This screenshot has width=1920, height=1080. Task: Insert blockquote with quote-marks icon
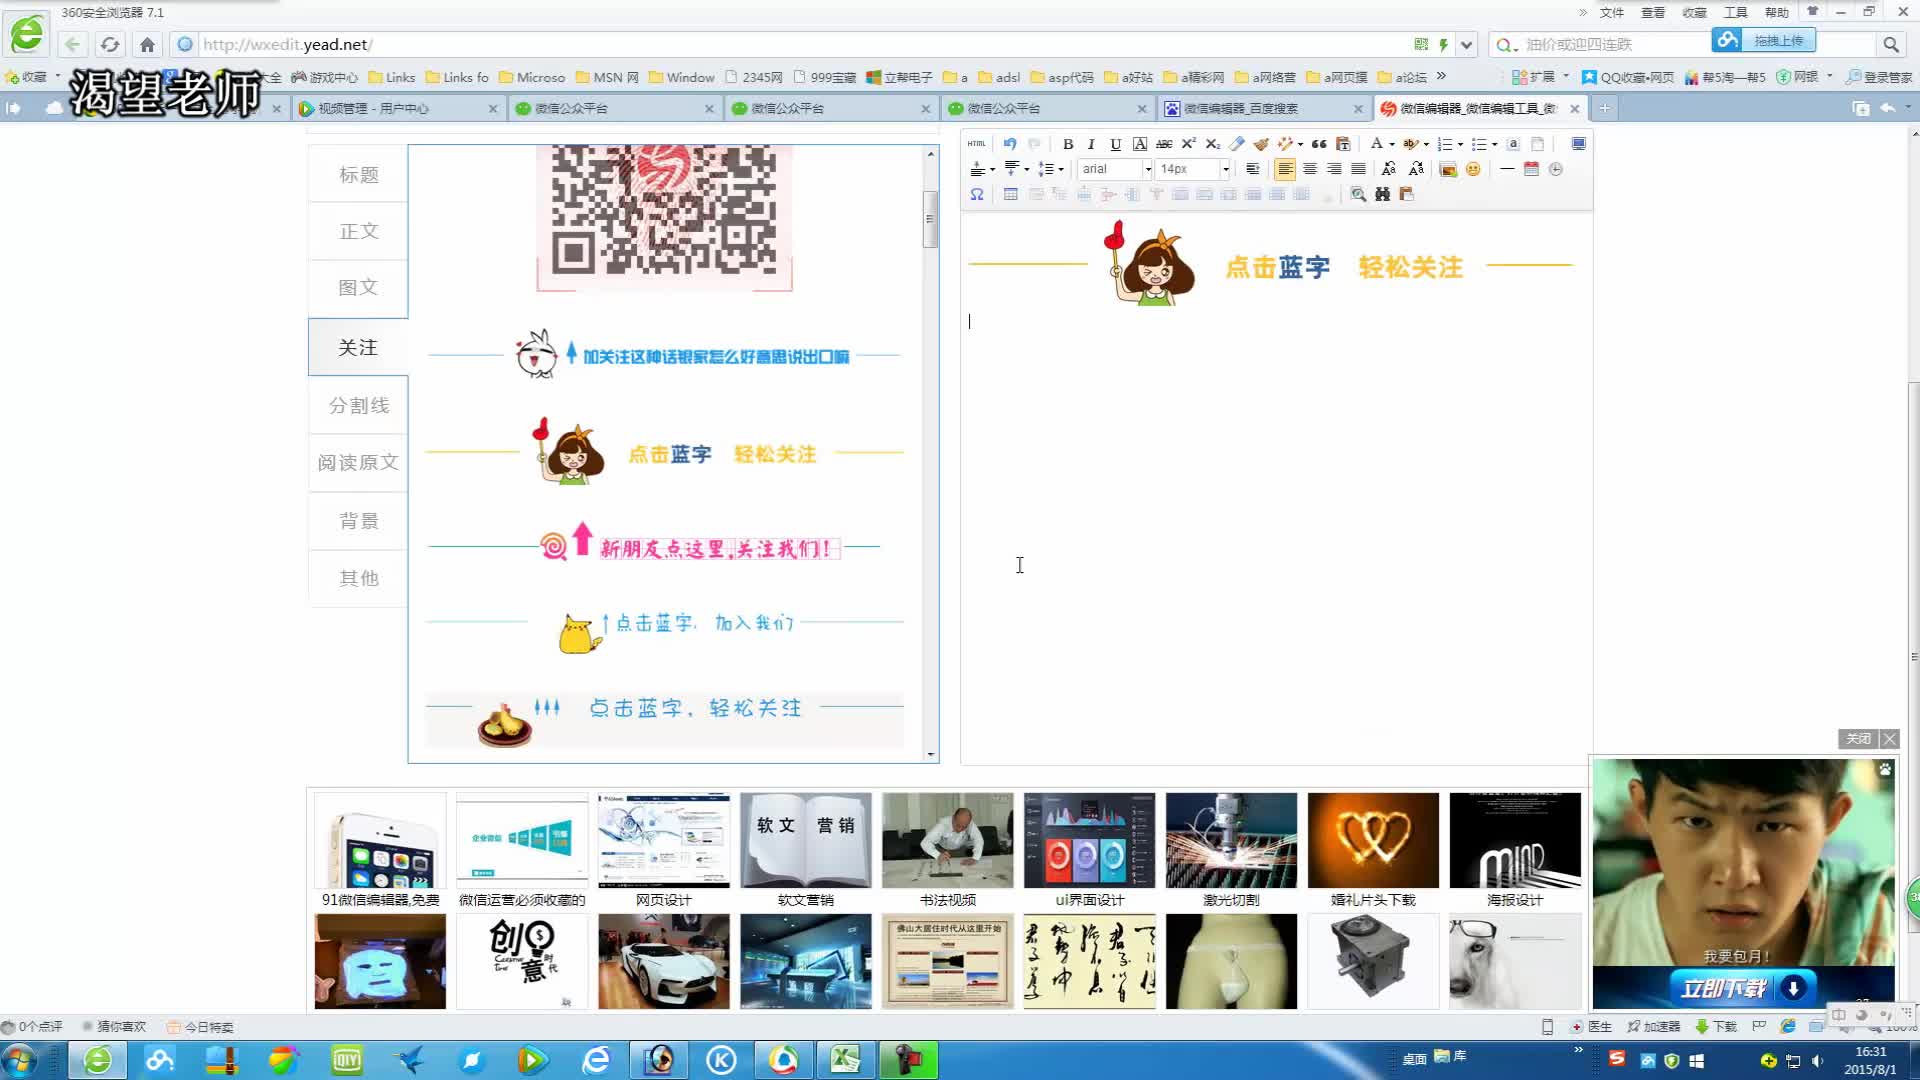1319,144
